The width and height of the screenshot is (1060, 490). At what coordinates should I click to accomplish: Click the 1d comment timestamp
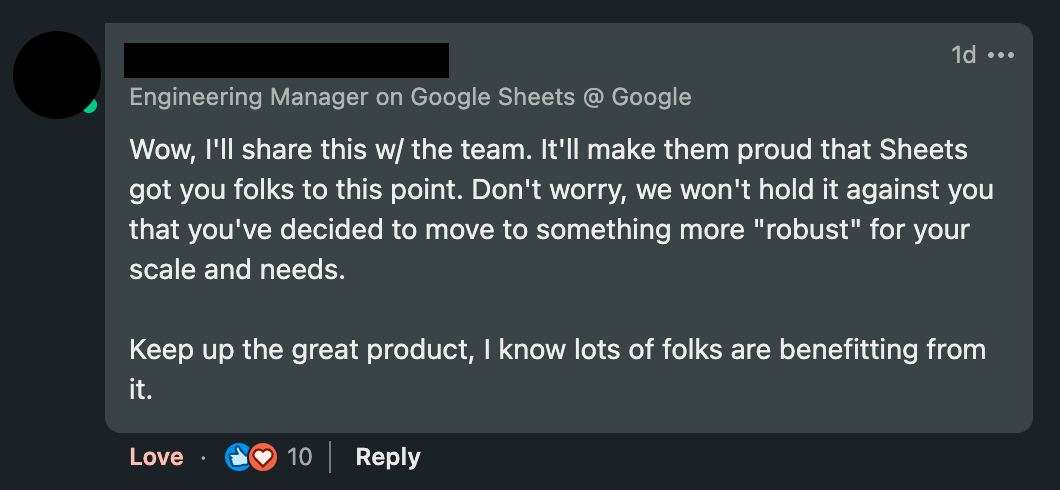coord(963,55)
